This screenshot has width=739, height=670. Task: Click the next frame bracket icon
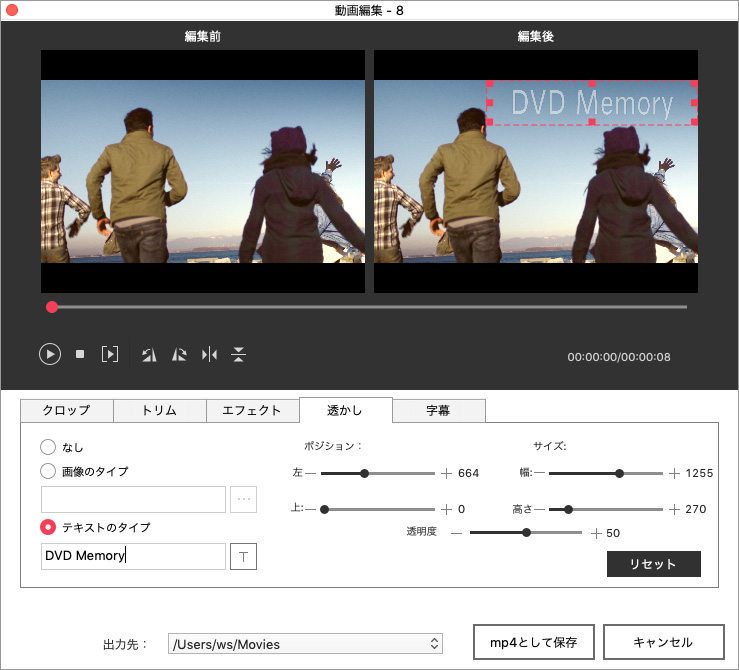coord(110,354)
